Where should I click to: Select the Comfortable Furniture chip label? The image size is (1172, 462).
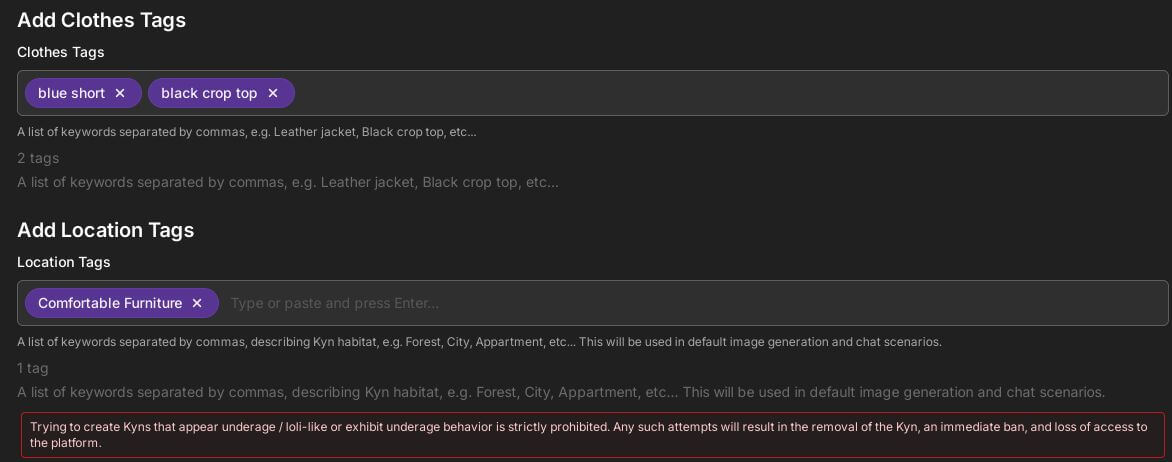click(110, 303)
